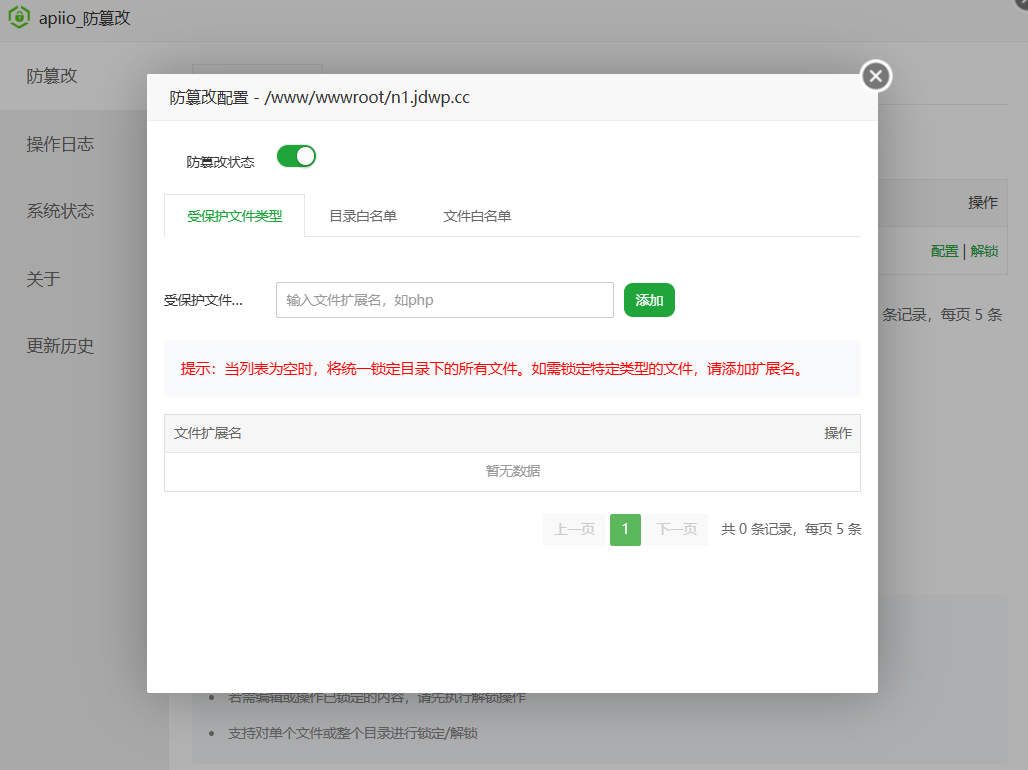The width and height of the screenshot is (1028, 770).
Task: Select the 受保护文件类型 tab
Action: point(234,213)
